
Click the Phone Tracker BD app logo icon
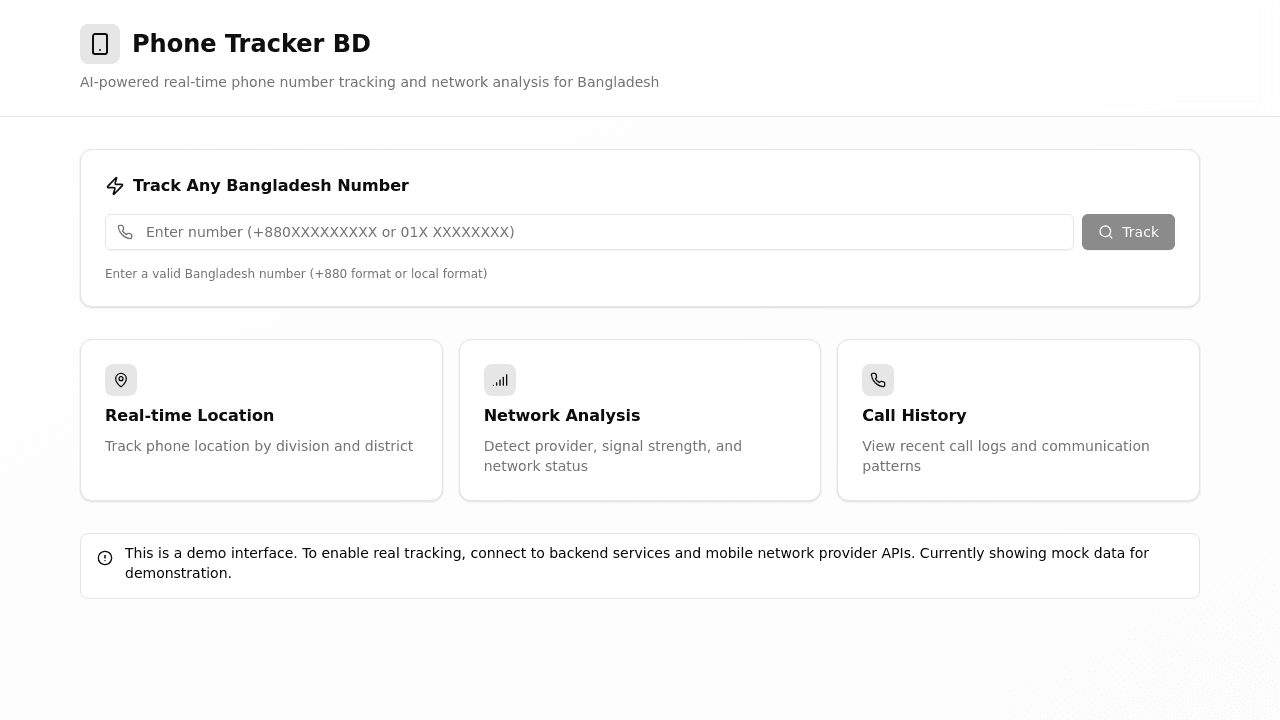[100, 44]
